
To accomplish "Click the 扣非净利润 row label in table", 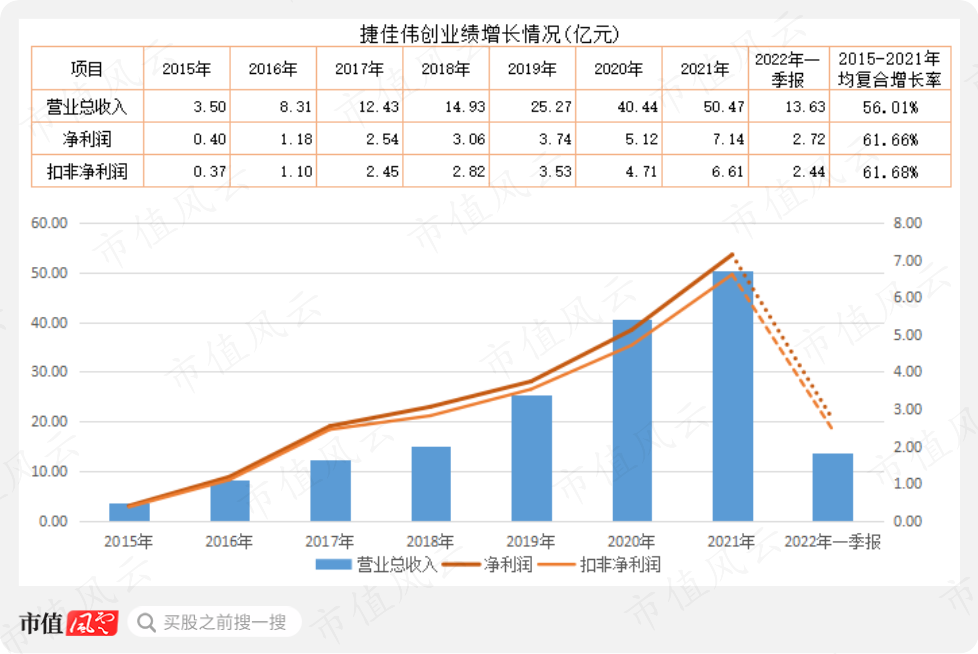I will (87, 171).
